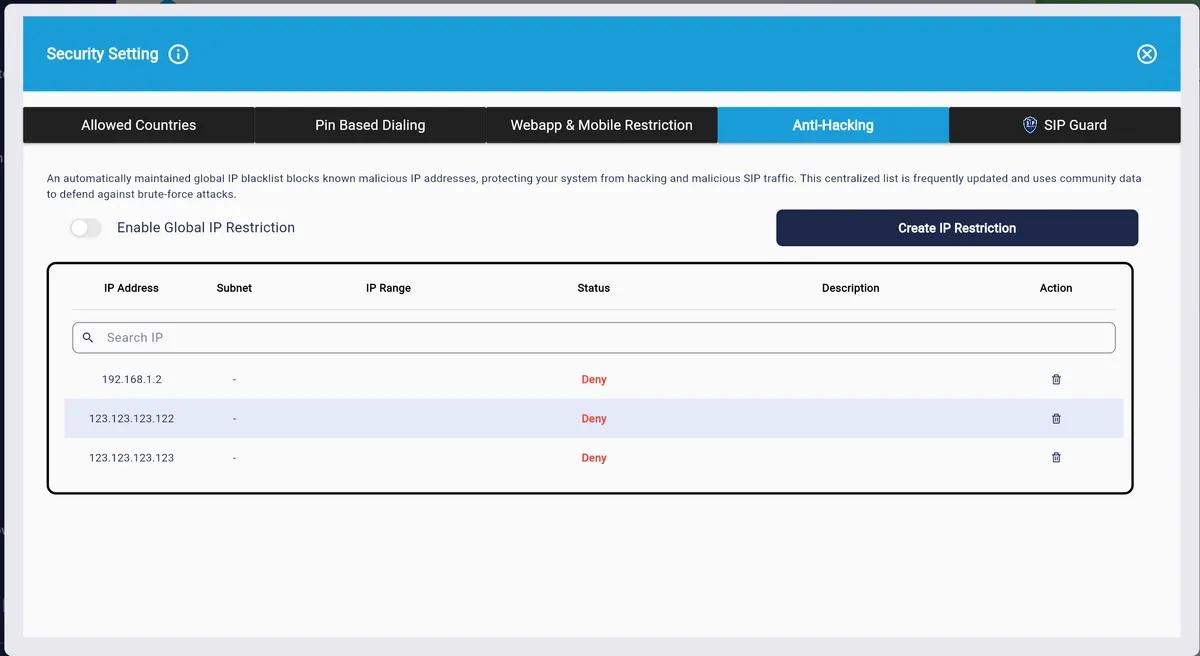
Task: Click the IP Address column header
Action: (x=131, y=288)
